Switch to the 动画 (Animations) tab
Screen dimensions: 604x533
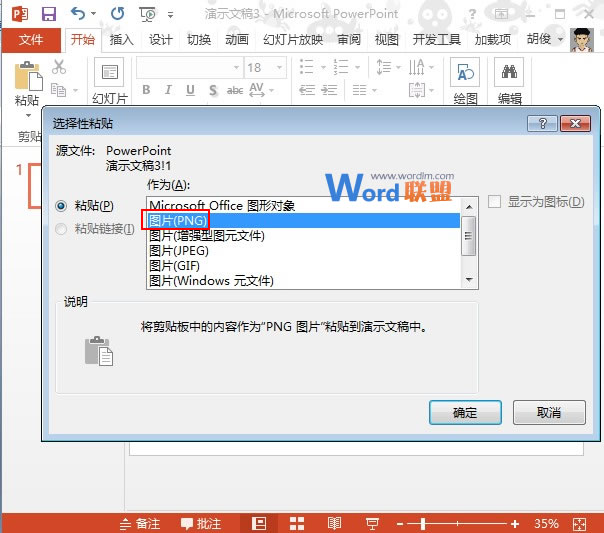click(x=237, y=40)
